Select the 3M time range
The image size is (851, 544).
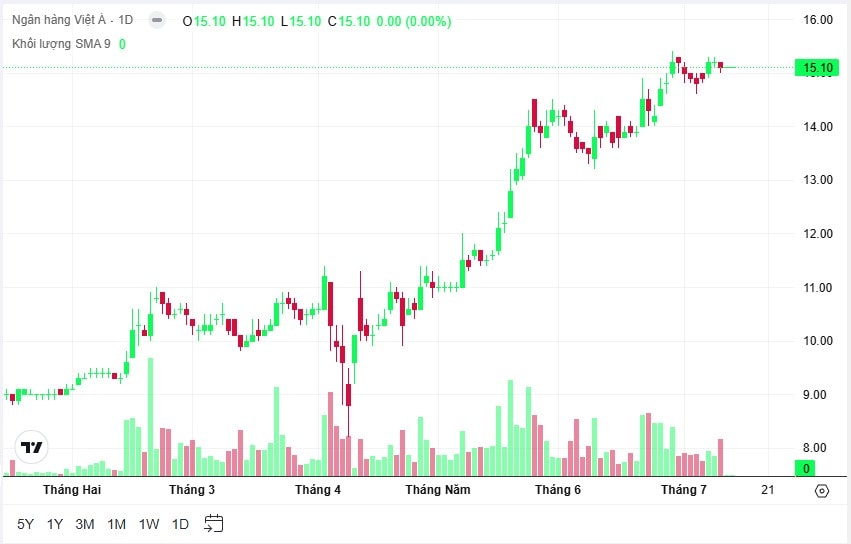tap(85, 524)
